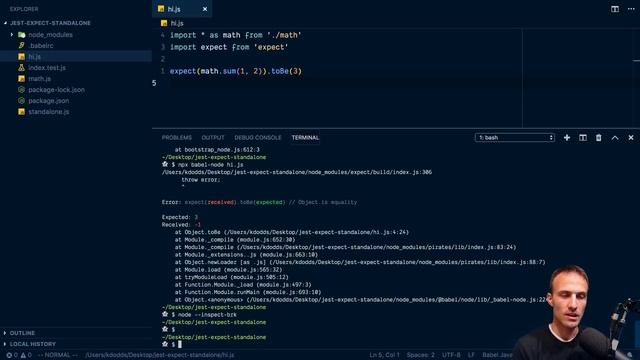This screenshot has height=360, width=640.
Task: Expand the OUTLINE section
Action: [76, 333]
